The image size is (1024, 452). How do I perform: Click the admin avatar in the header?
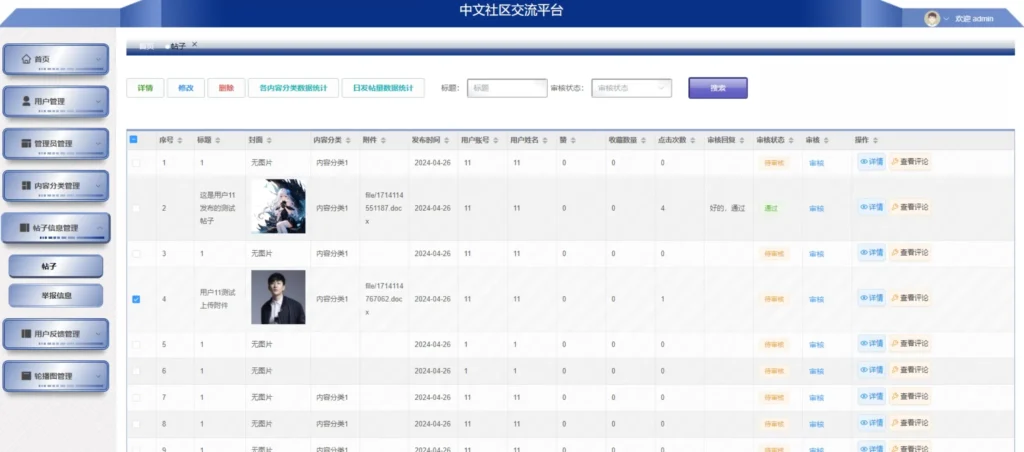[932, 19]
